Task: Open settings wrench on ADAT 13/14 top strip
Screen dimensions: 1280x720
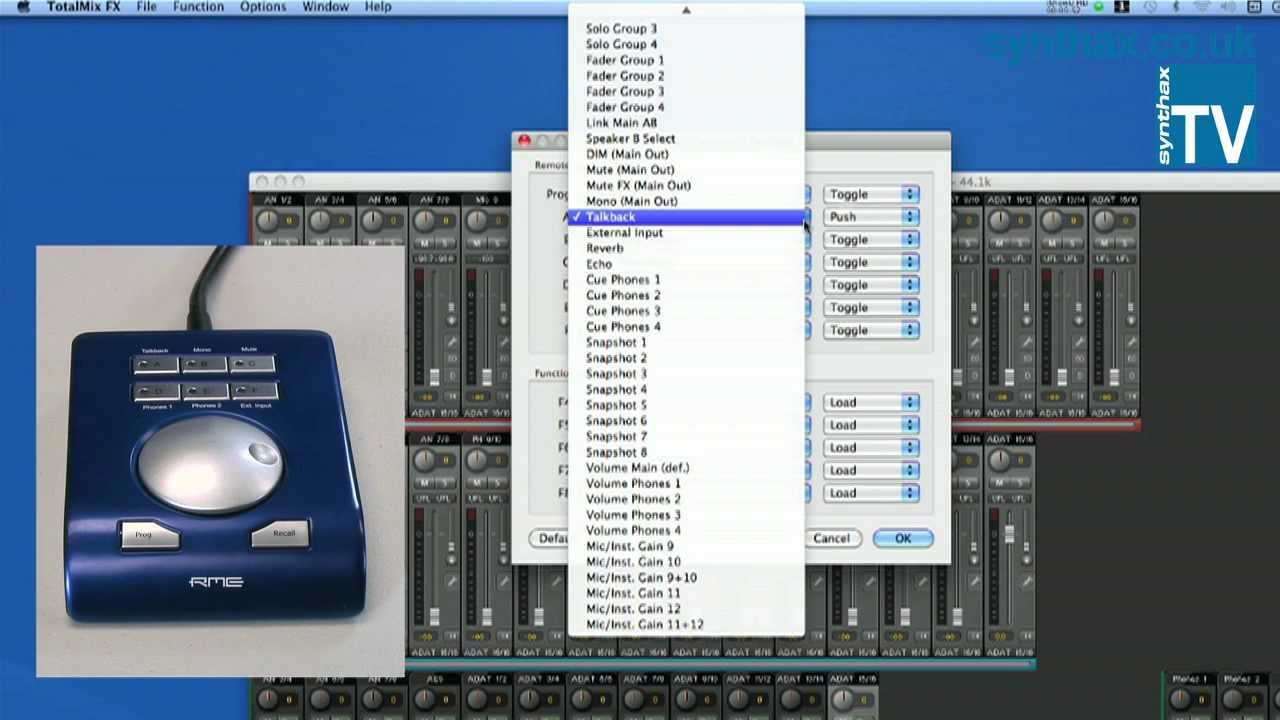Action: pyautogui.click(x=1079, y=342)
